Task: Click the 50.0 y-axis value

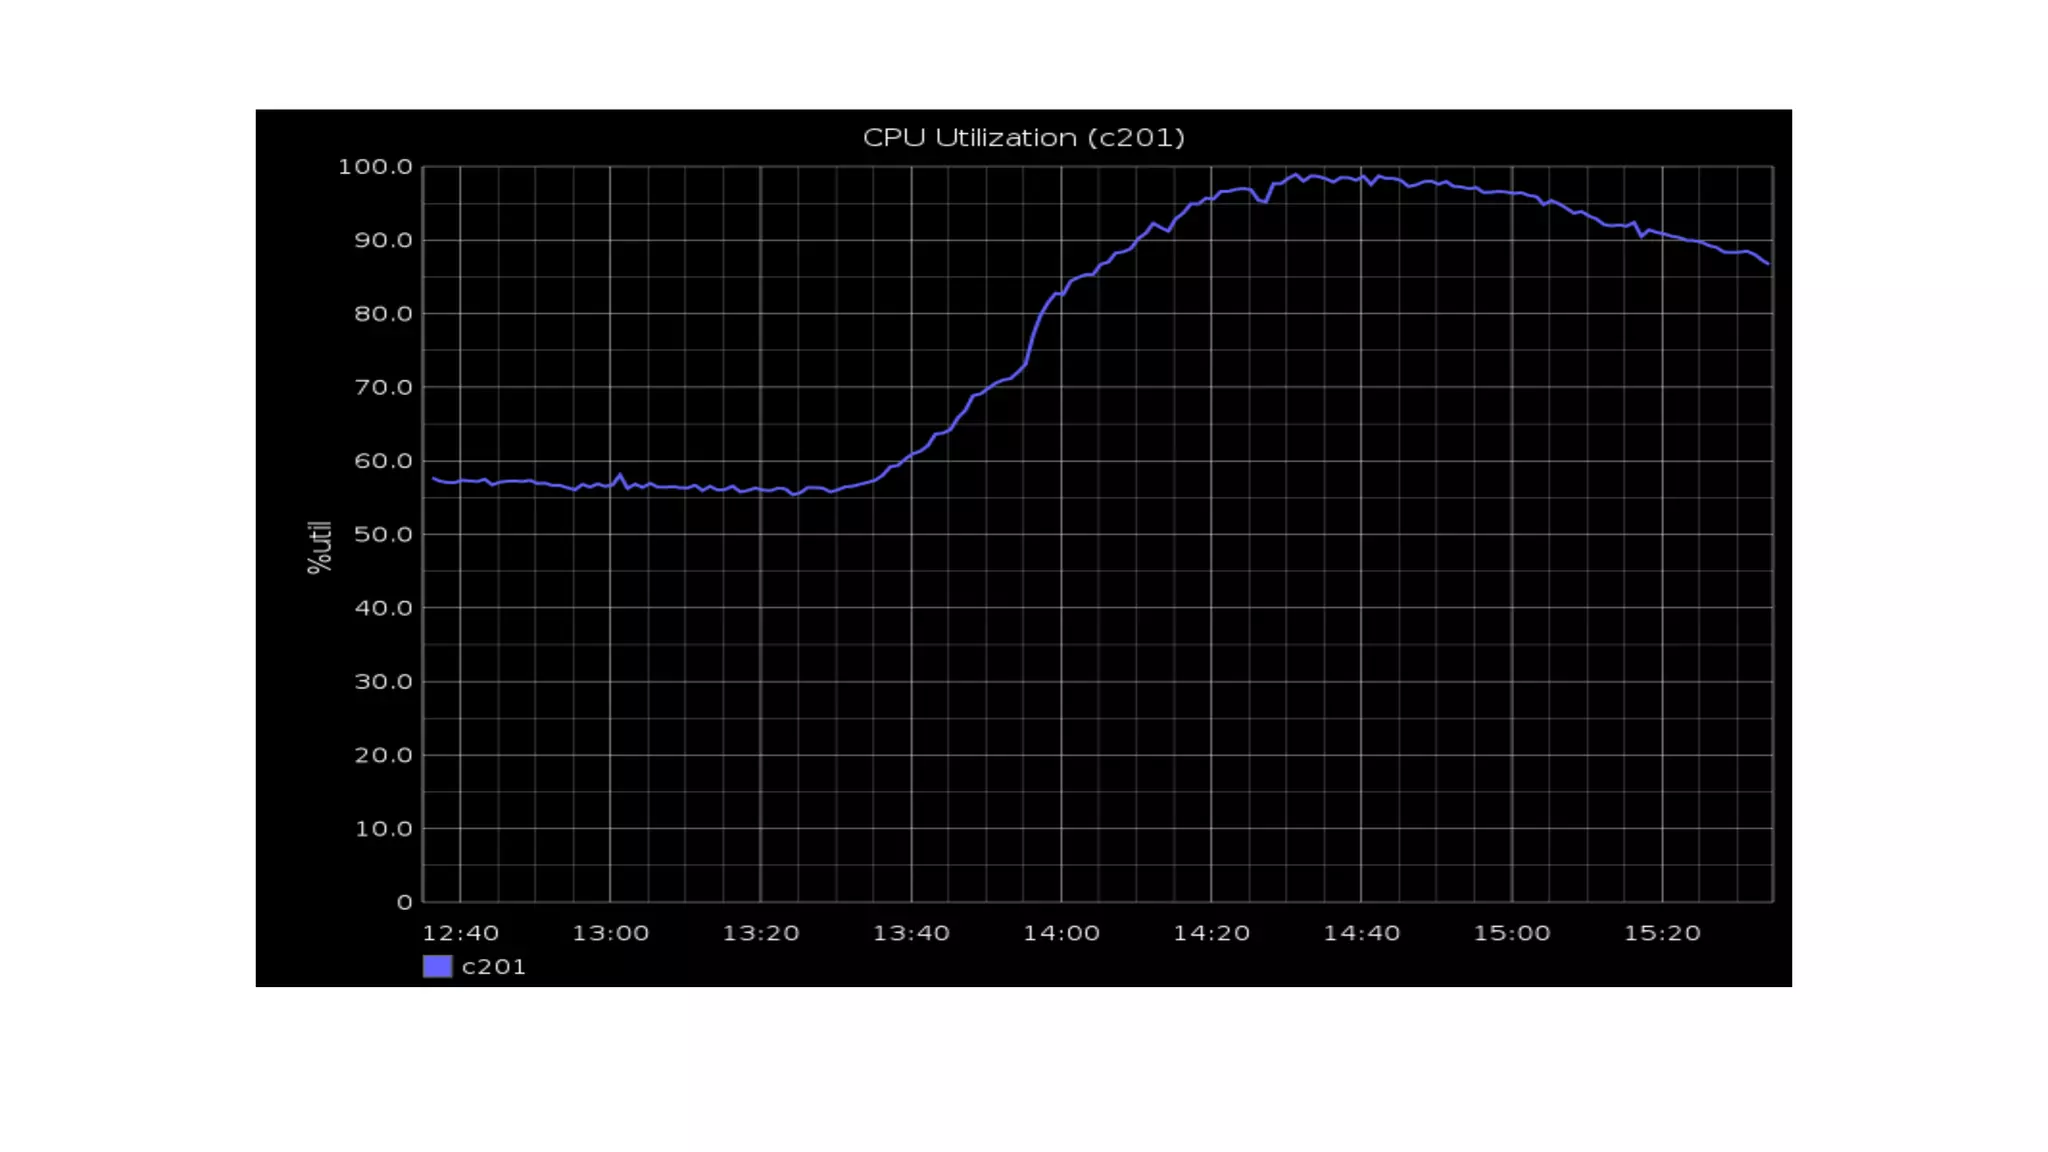Action: pos(383,534)
